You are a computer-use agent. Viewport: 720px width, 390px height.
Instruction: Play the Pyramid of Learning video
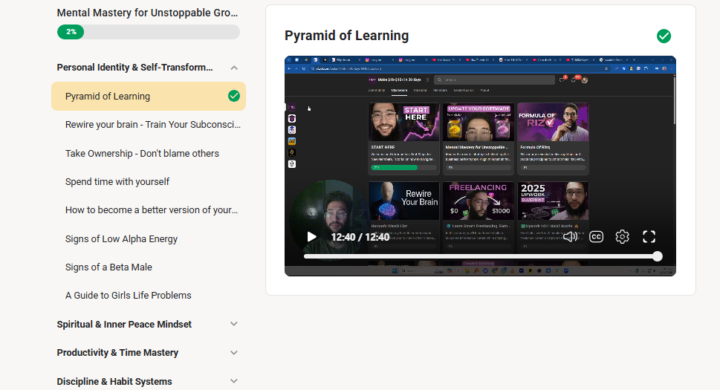click(x=311, y=237)
